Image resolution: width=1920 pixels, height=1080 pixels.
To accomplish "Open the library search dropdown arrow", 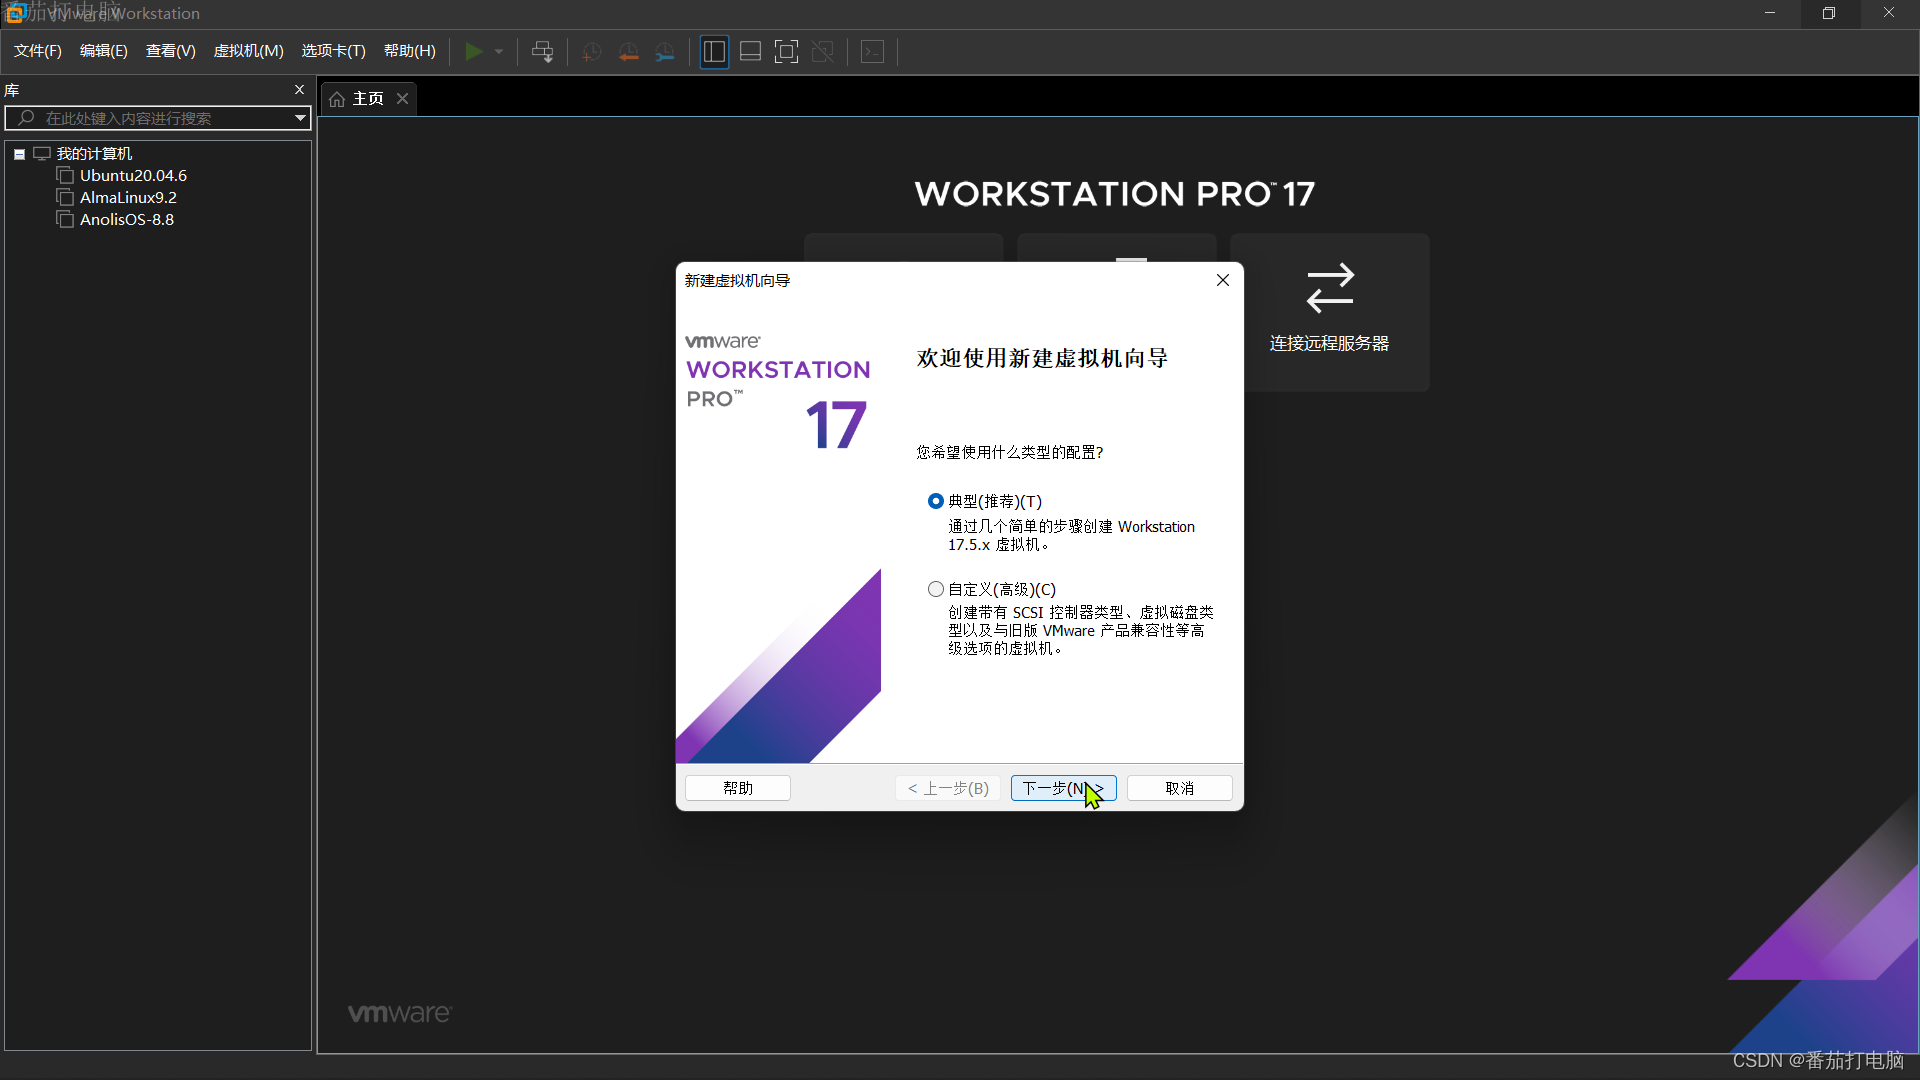I will 300,118.
